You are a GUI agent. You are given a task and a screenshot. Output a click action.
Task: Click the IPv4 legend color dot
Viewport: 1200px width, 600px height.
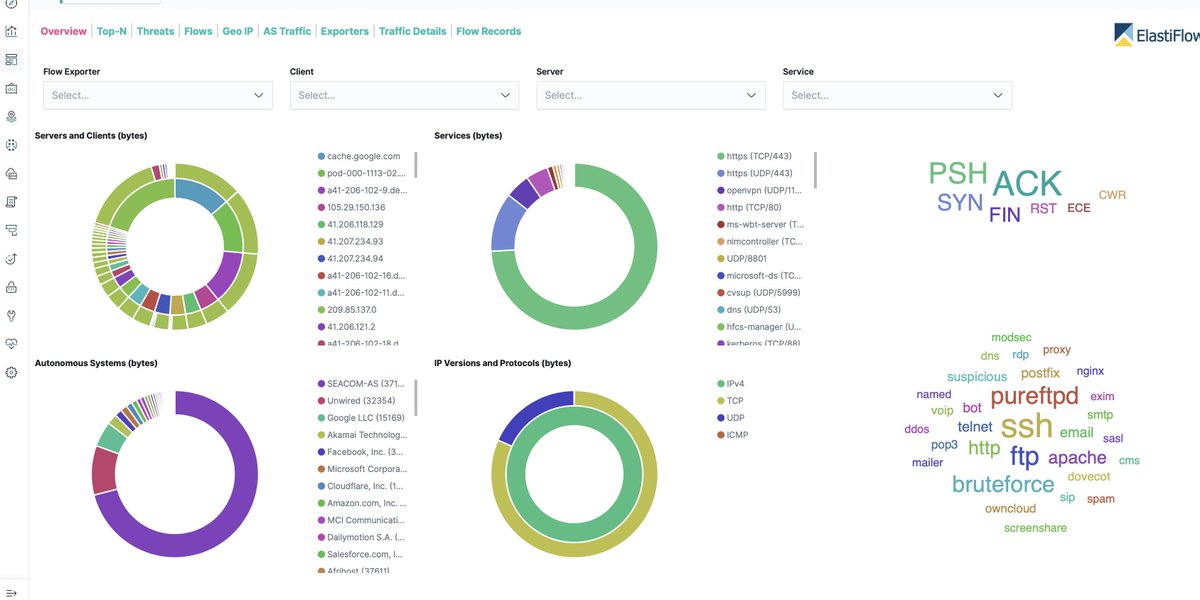point(720,384)
